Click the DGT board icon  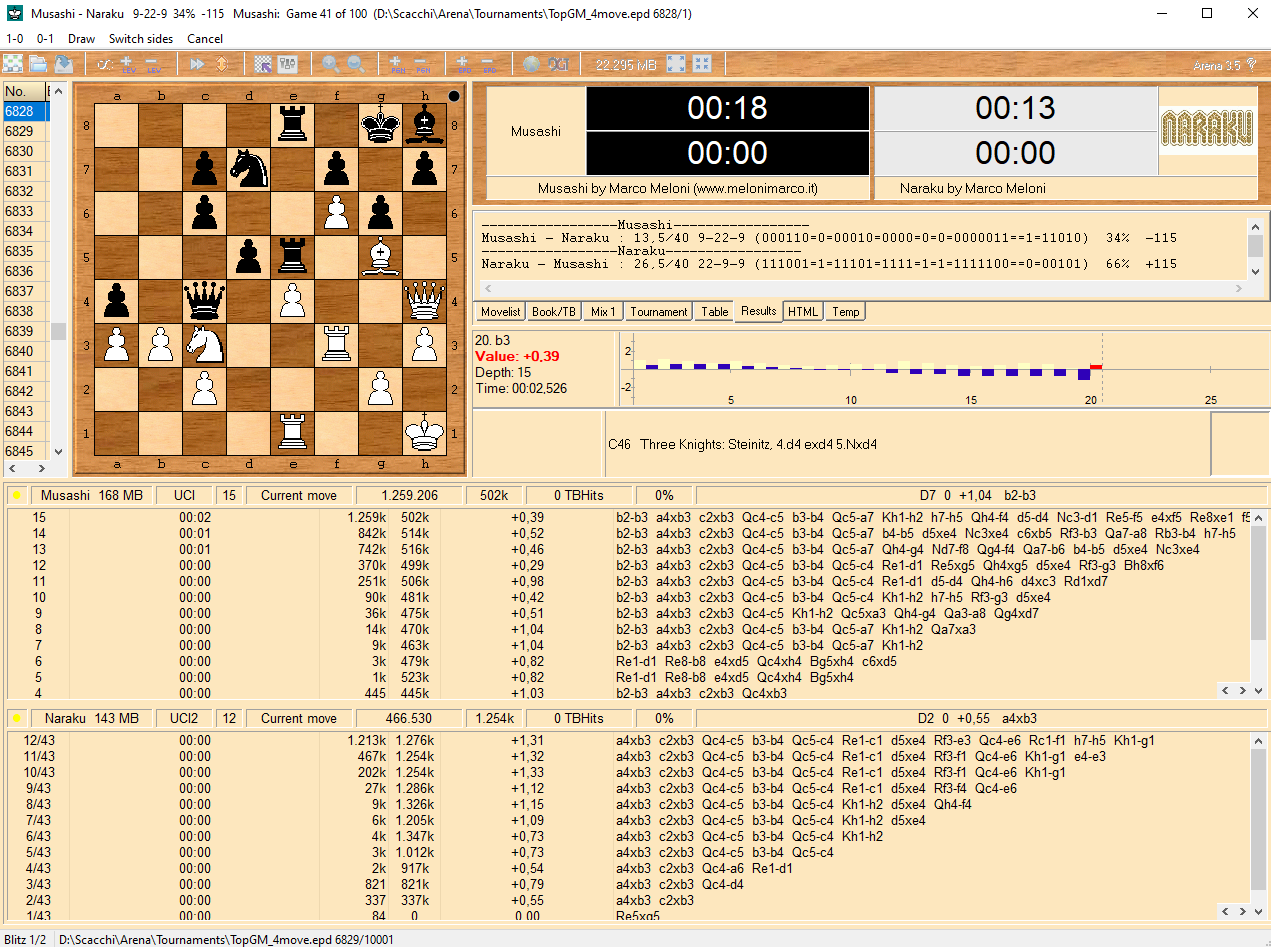tap(558, 64)
